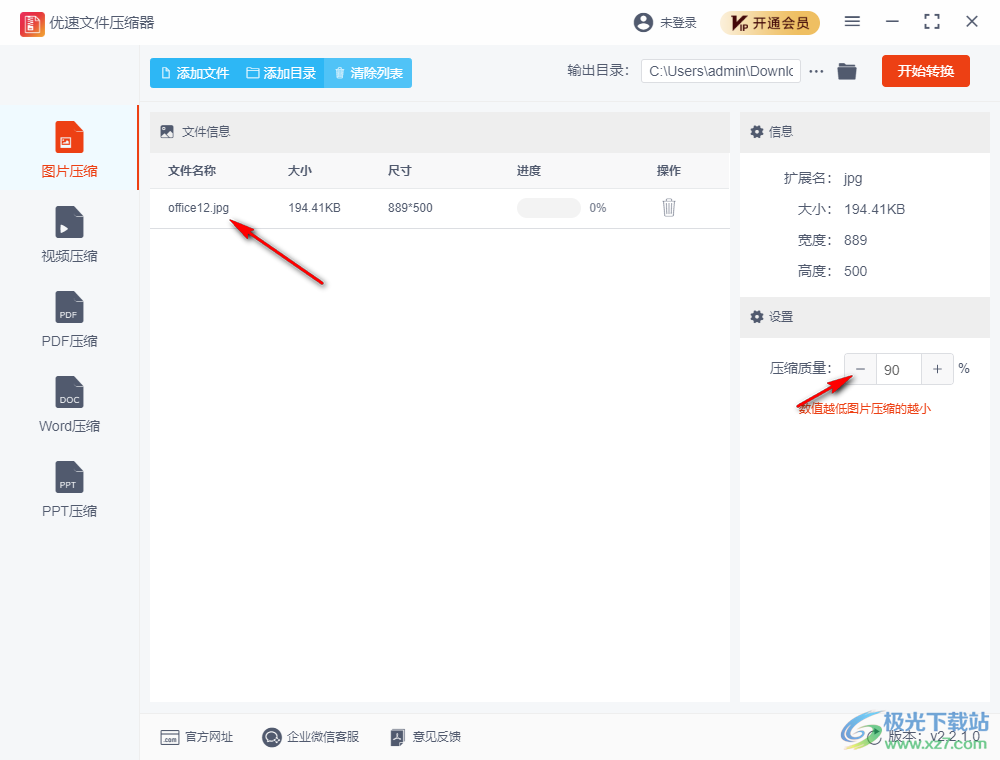Open Word压缩 compression mode

[69, 404]
